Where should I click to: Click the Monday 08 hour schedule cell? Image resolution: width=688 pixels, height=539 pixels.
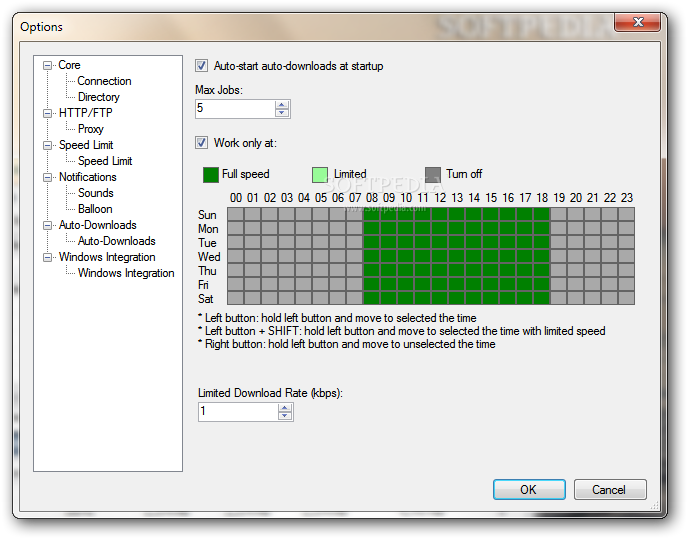[x=372, y=228]
